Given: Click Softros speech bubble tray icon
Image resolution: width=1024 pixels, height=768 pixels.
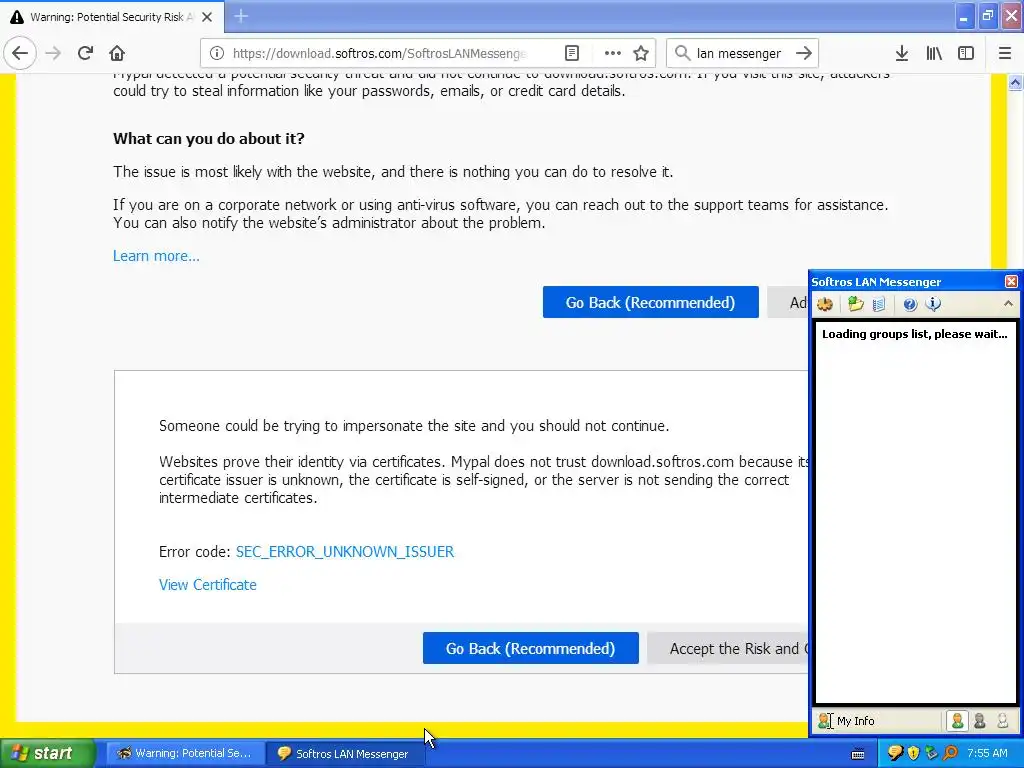Looking at the screenshot, I should [895, 754].
